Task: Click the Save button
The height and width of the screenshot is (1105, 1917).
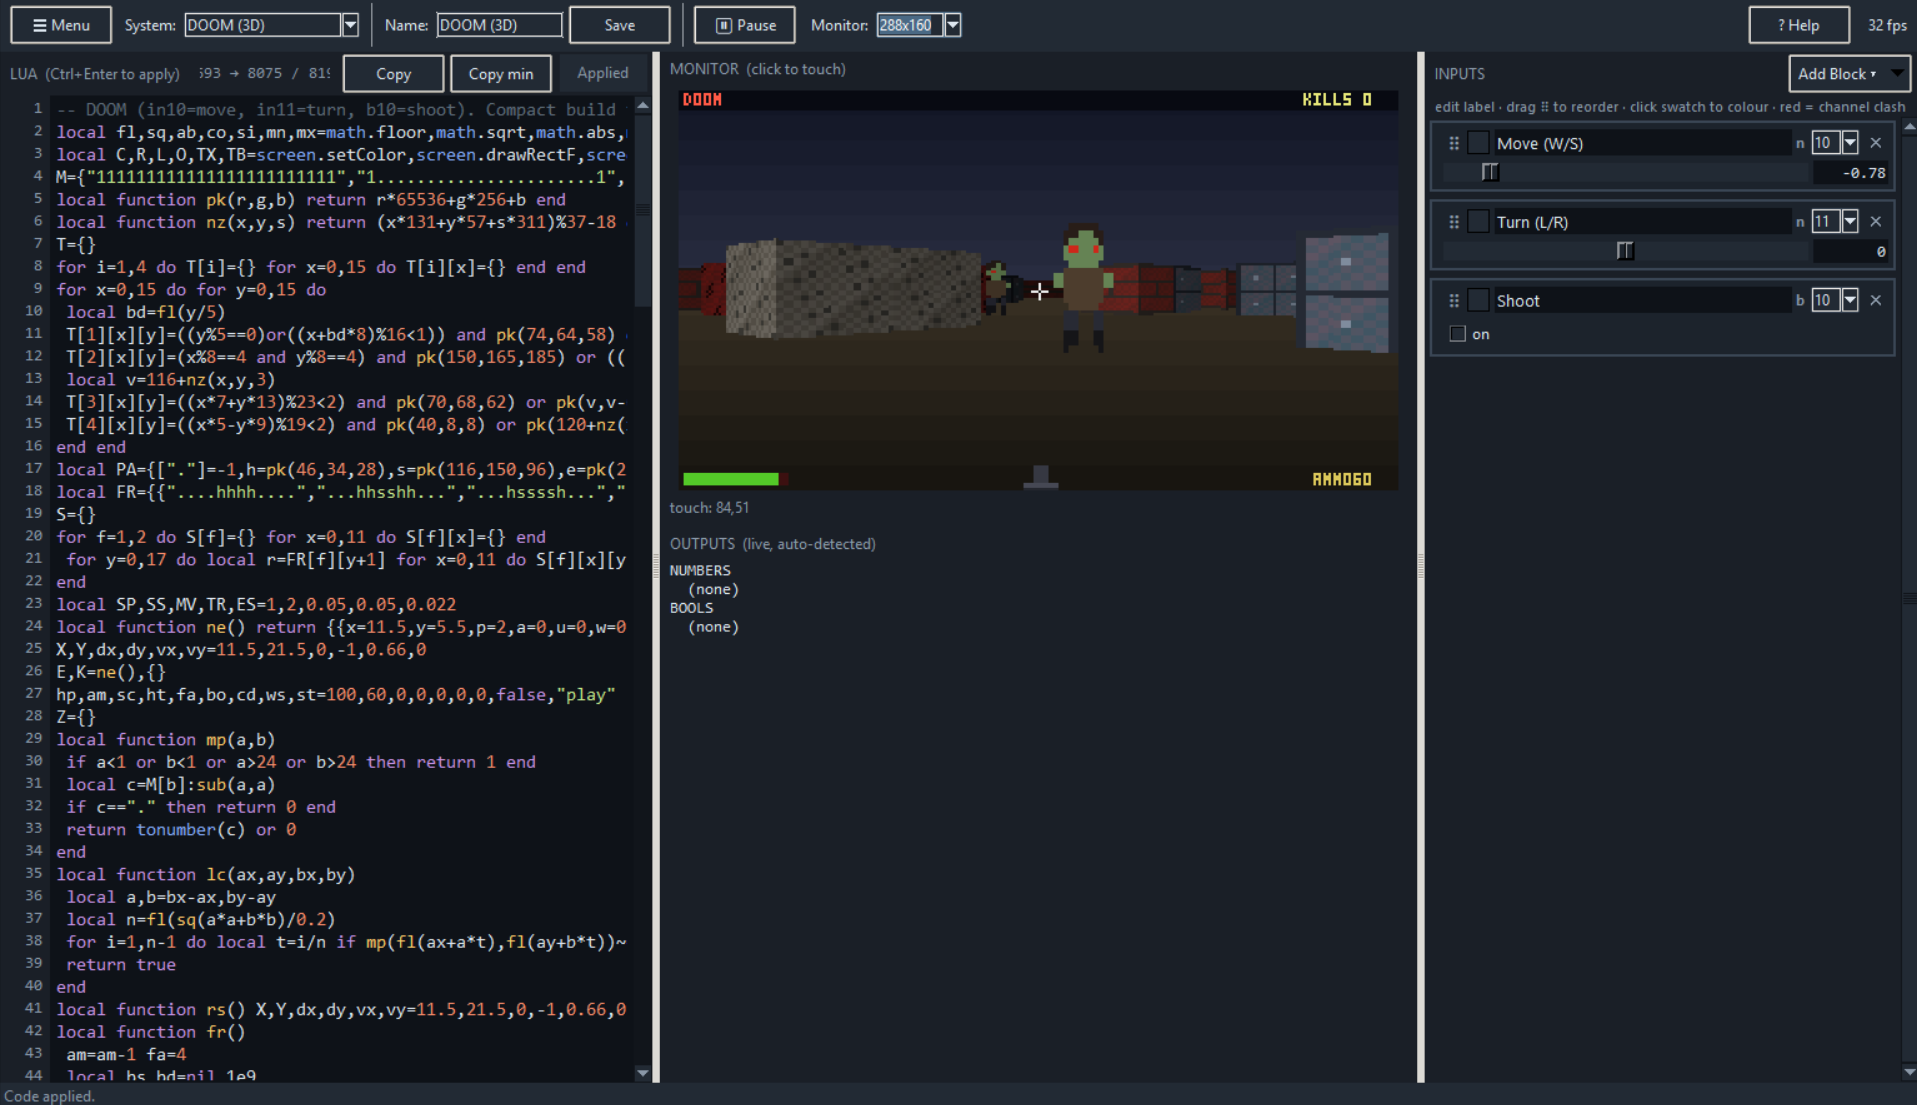Action: click(620, 25)
